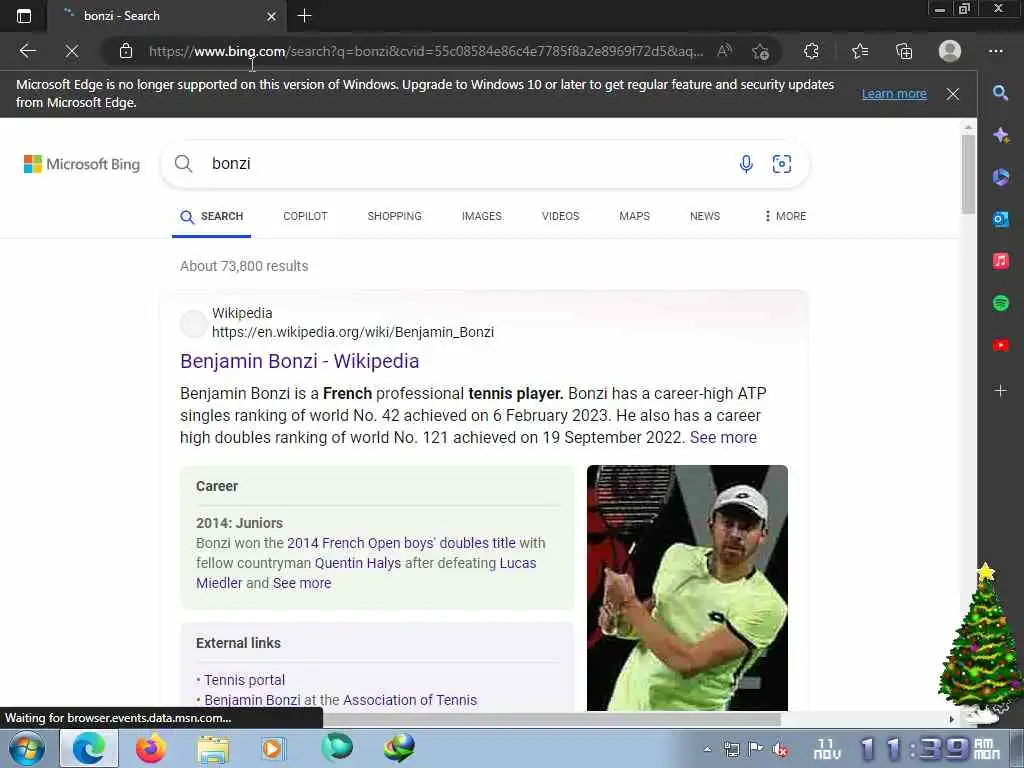The height and width of the screenshot is (768, 1024).
Task: Open the Extensions puzzle icon
Action: pyautogui.click(x=811, y=51)
